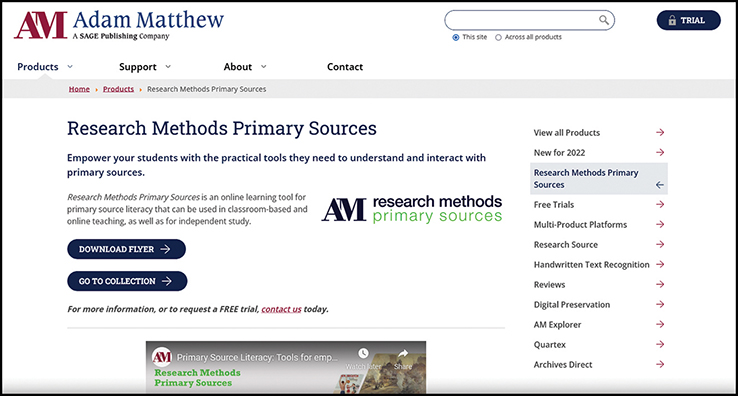Open the Support nav menu
The image size is (738, 396).
(x=137, y=67)
